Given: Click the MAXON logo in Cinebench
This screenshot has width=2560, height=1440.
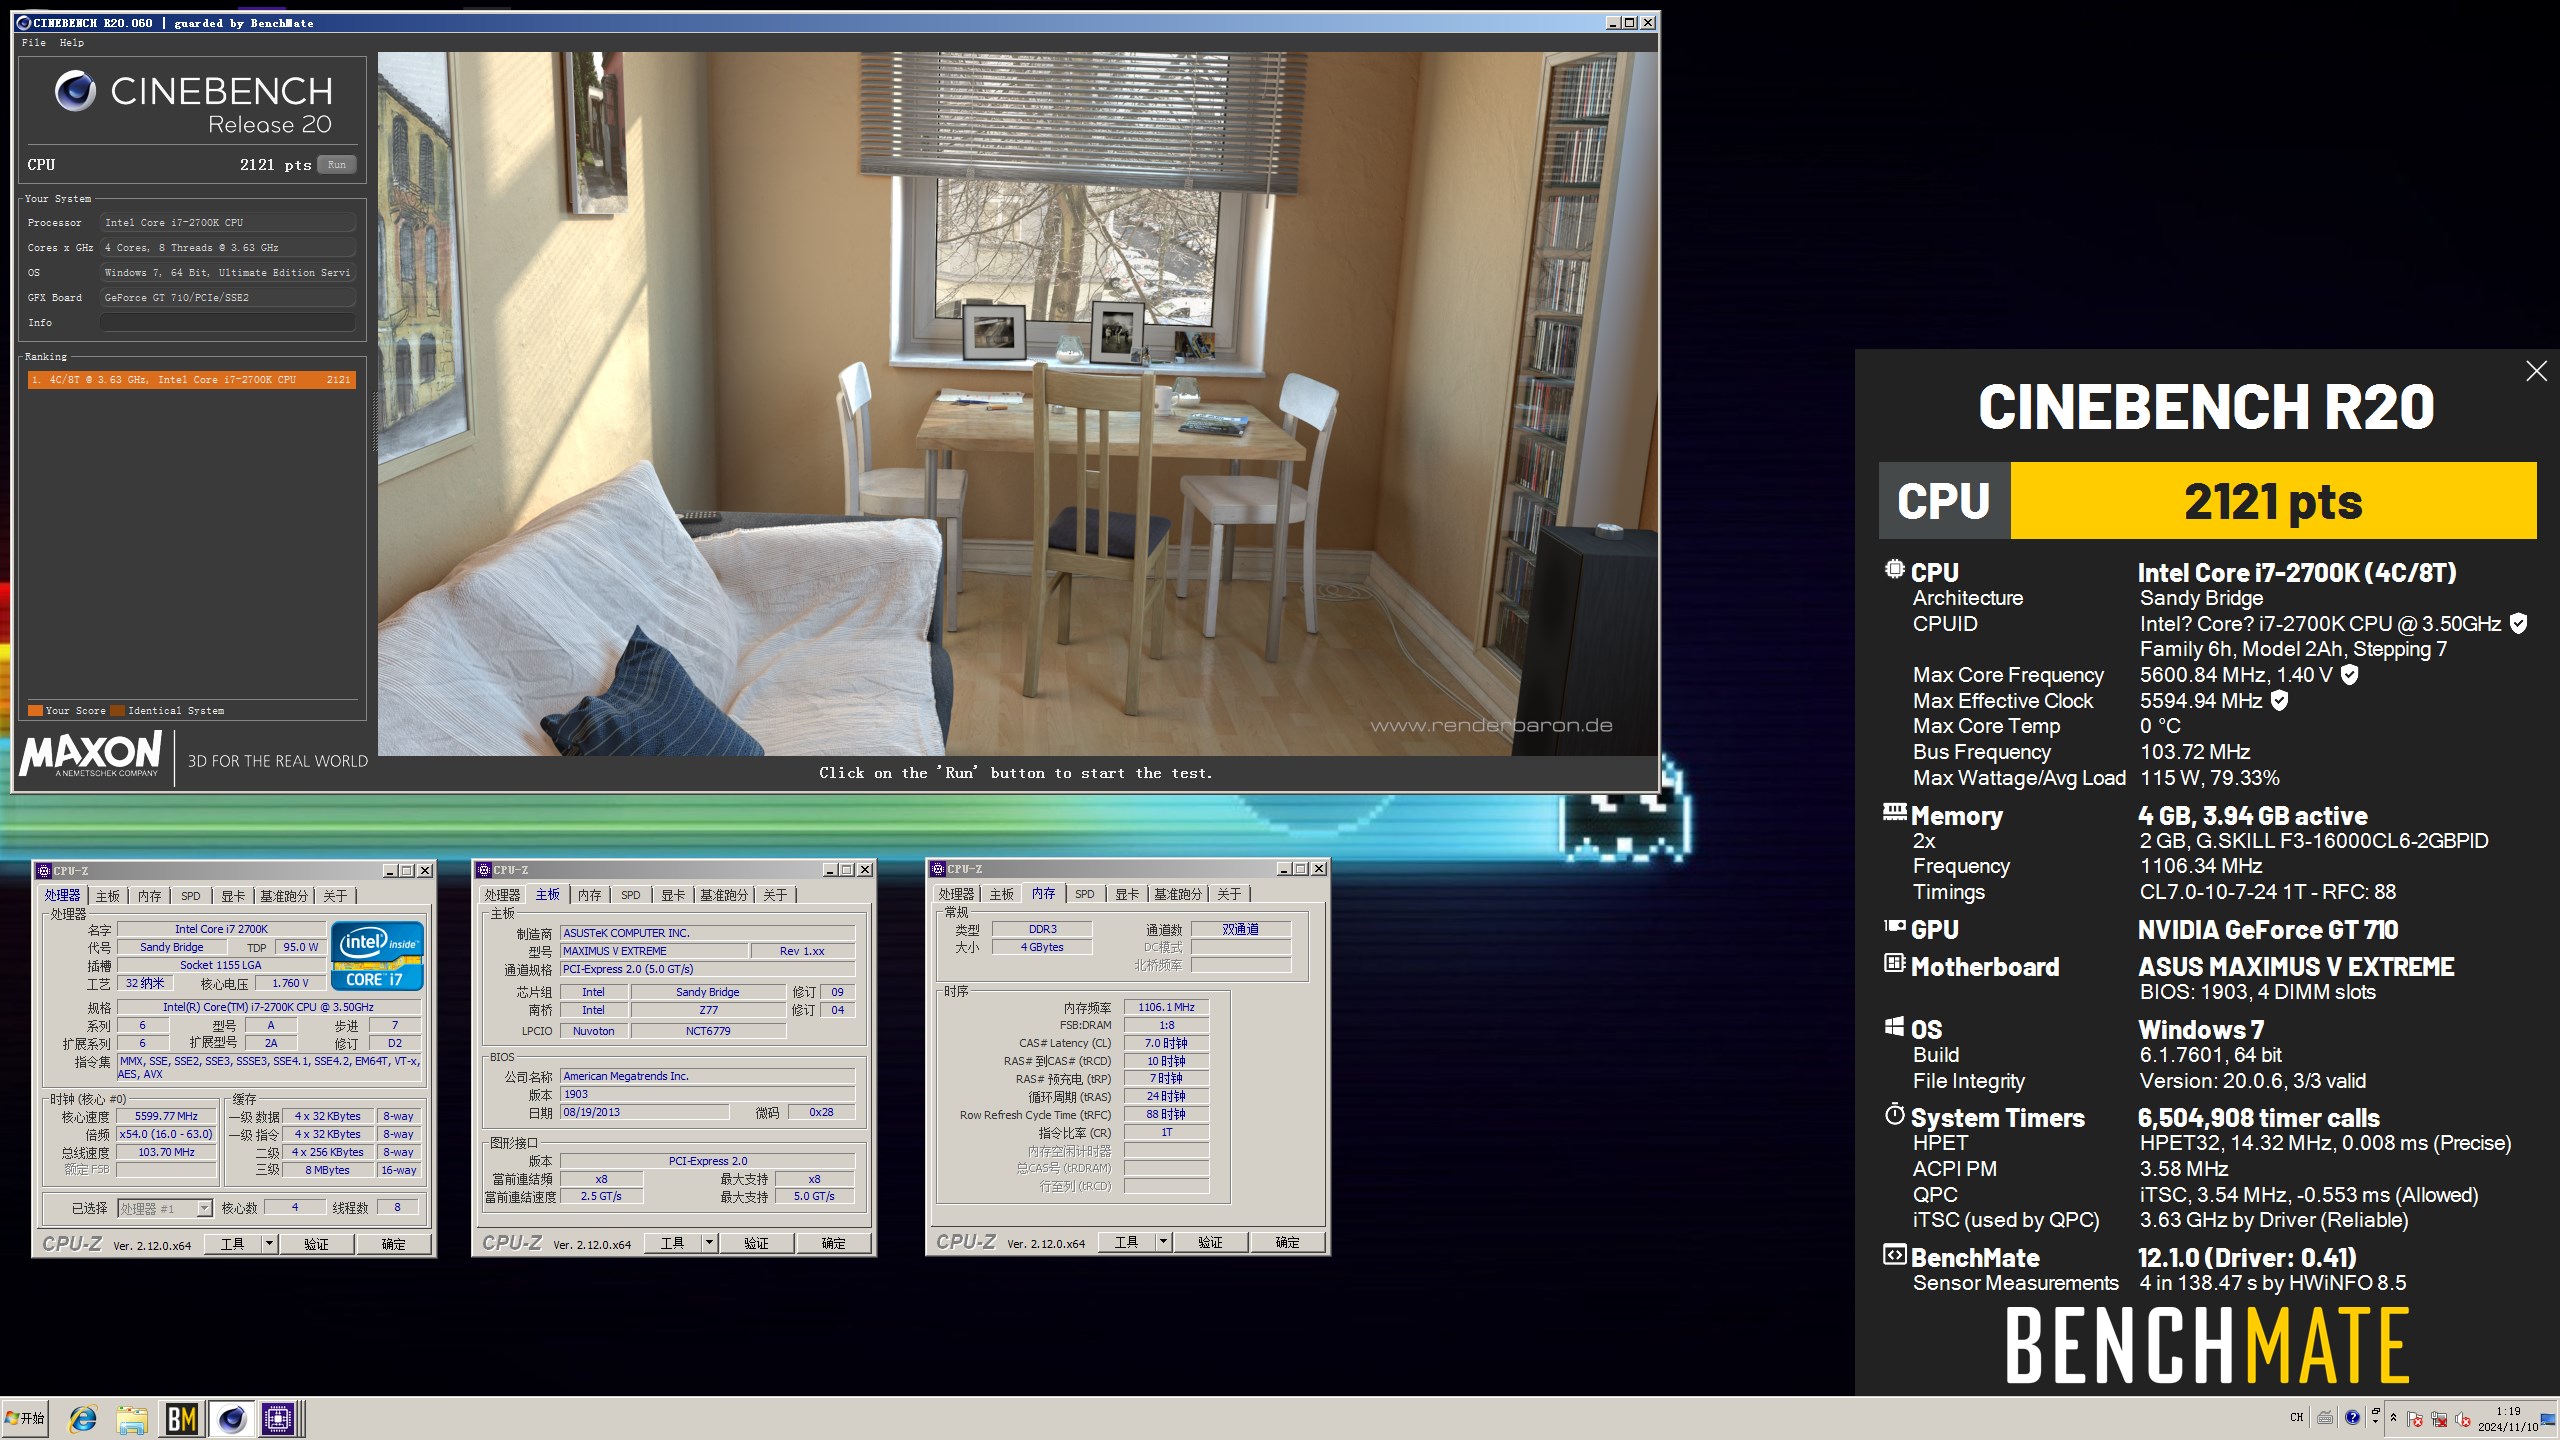Looking at the screenshot, I should [91, 754].
